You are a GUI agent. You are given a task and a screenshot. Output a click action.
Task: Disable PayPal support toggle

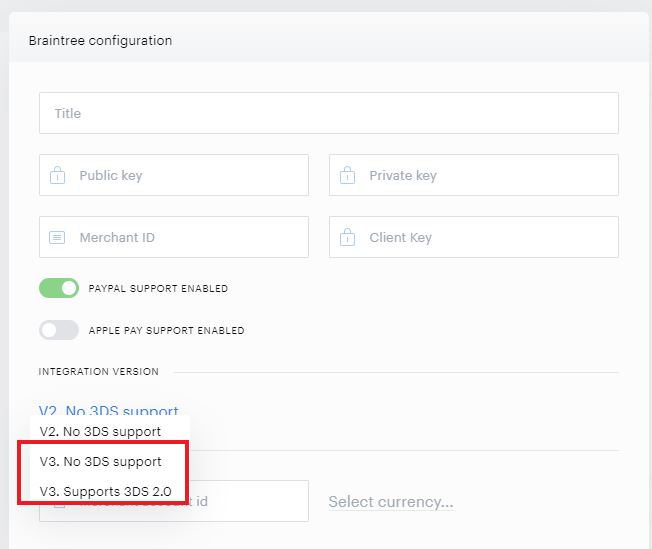59,288
